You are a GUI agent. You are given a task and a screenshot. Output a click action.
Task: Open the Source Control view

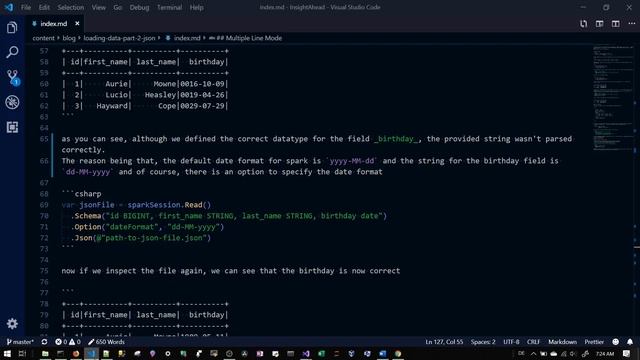pyautogui.click(x=12, y=77)
